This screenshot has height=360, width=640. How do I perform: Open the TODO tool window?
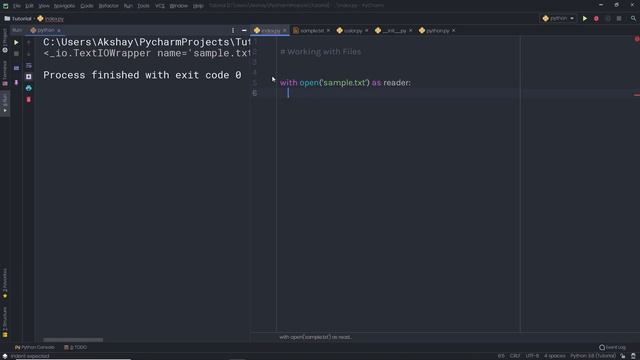coord(76,347)
